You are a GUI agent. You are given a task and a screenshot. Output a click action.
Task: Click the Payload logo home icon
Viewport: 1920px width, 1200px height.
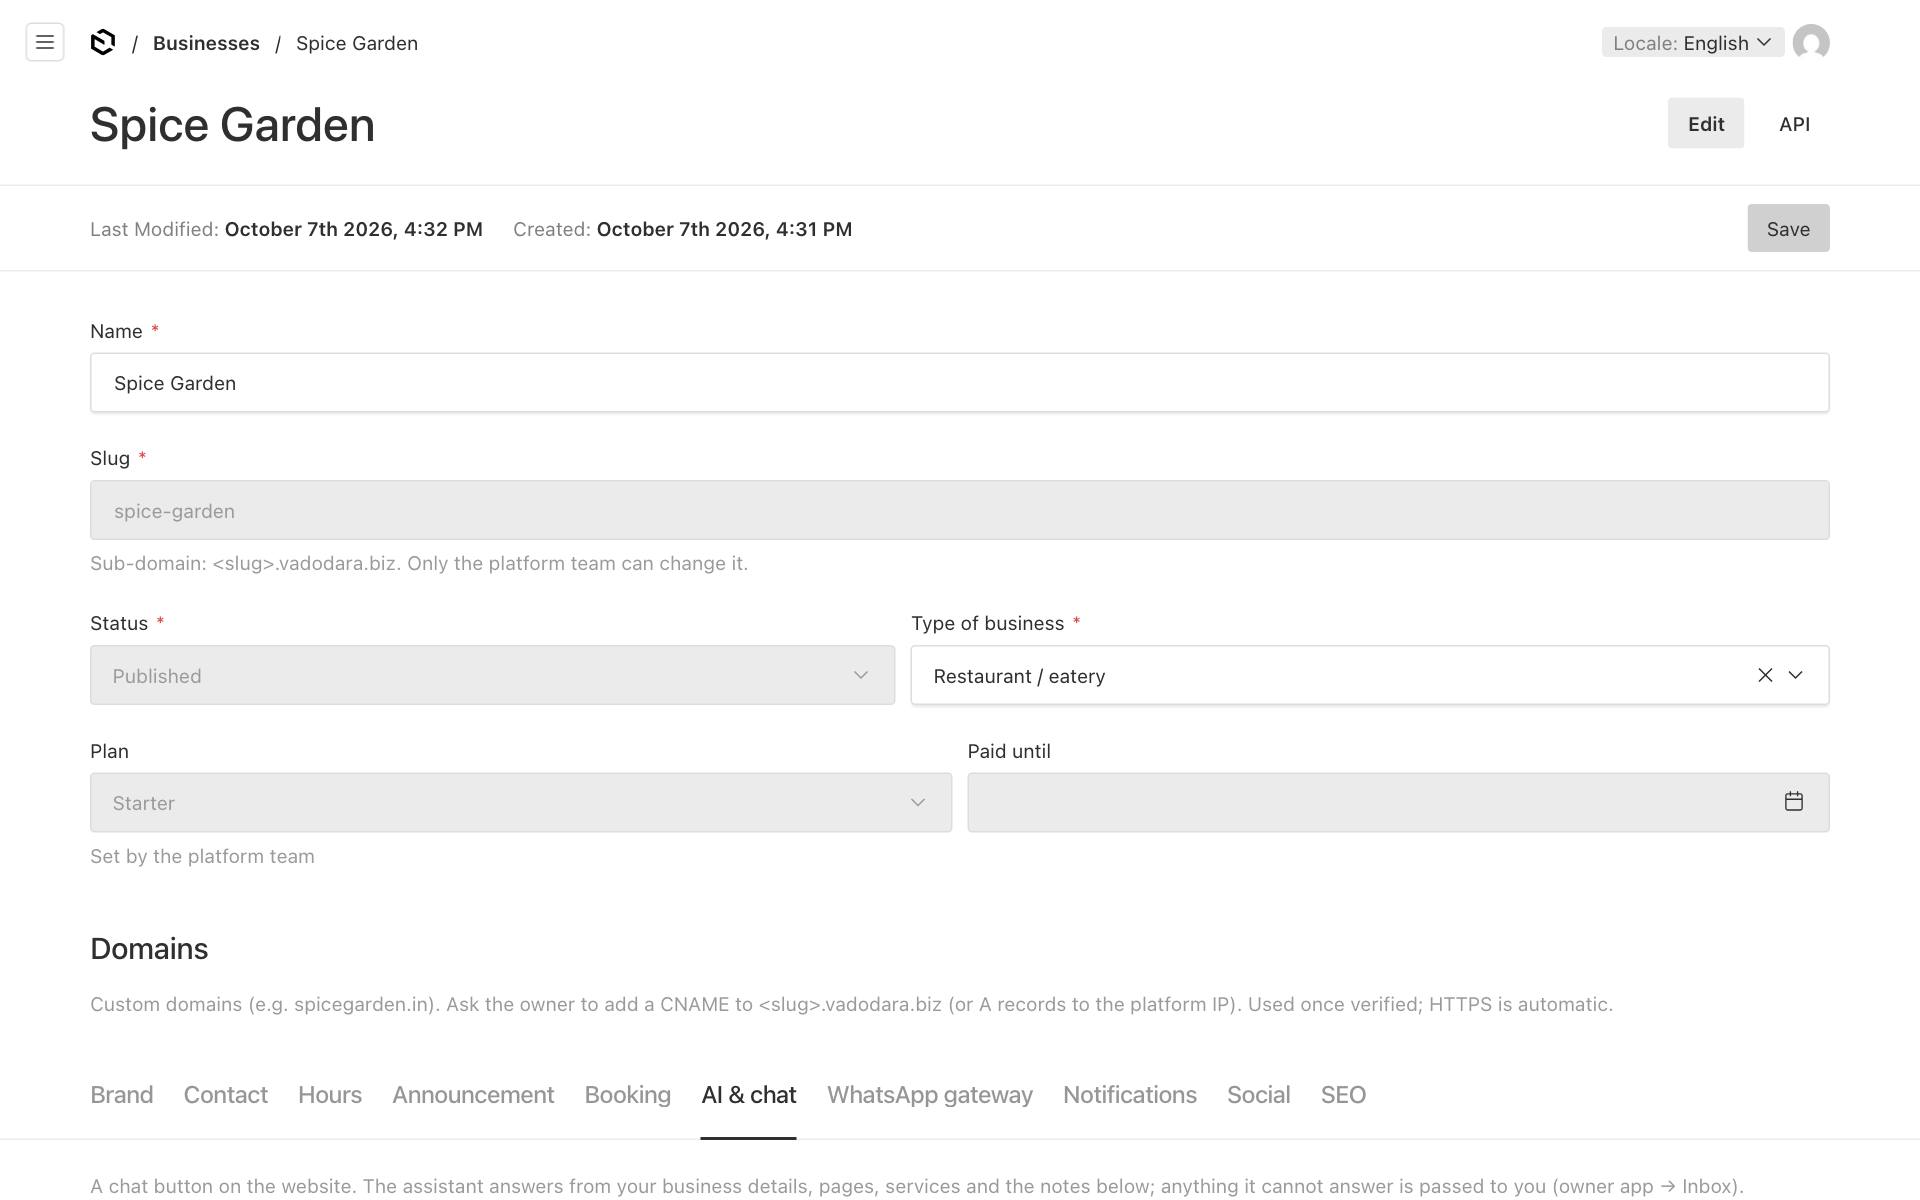[x=103, y=42]
